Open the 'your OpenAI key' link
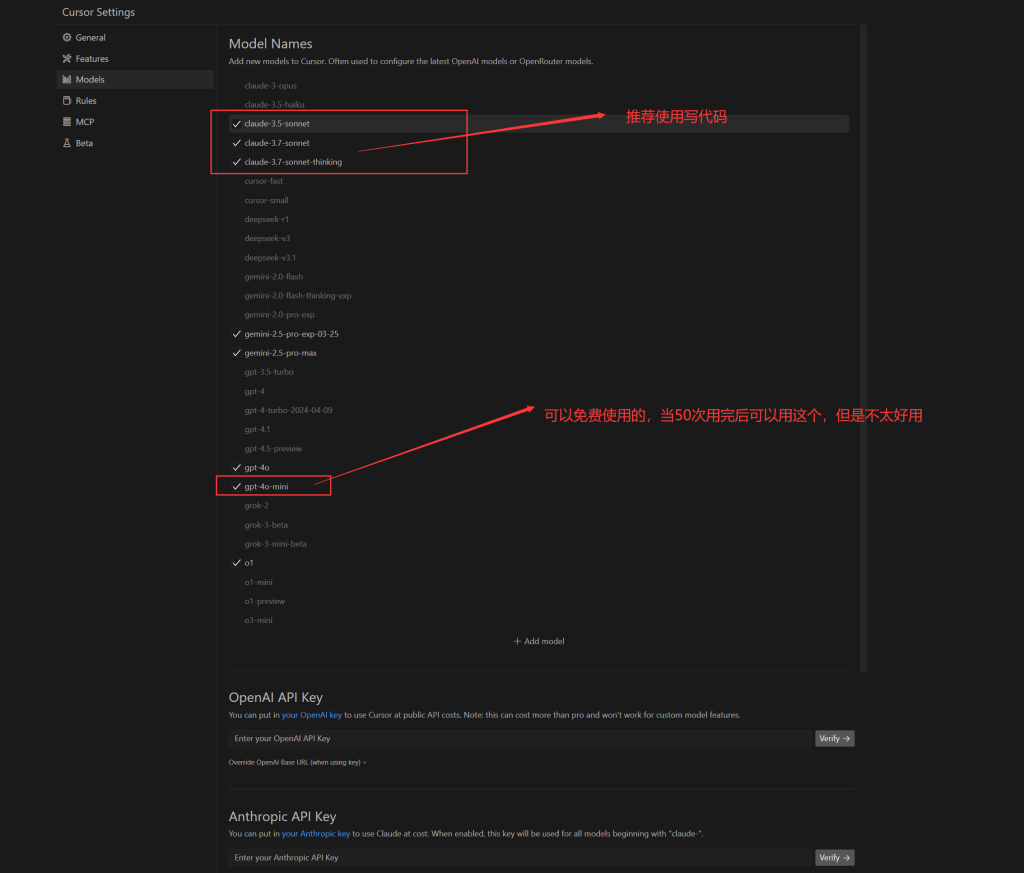Screen dimensions: 1024x873 312,715
